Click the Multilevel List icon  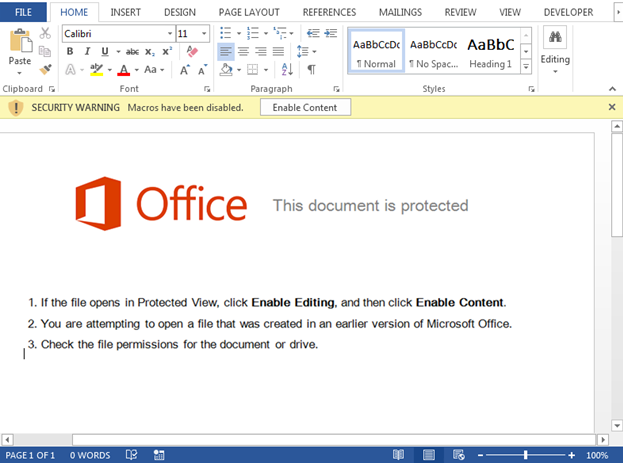pyautogui.click(x=280, y=33)
